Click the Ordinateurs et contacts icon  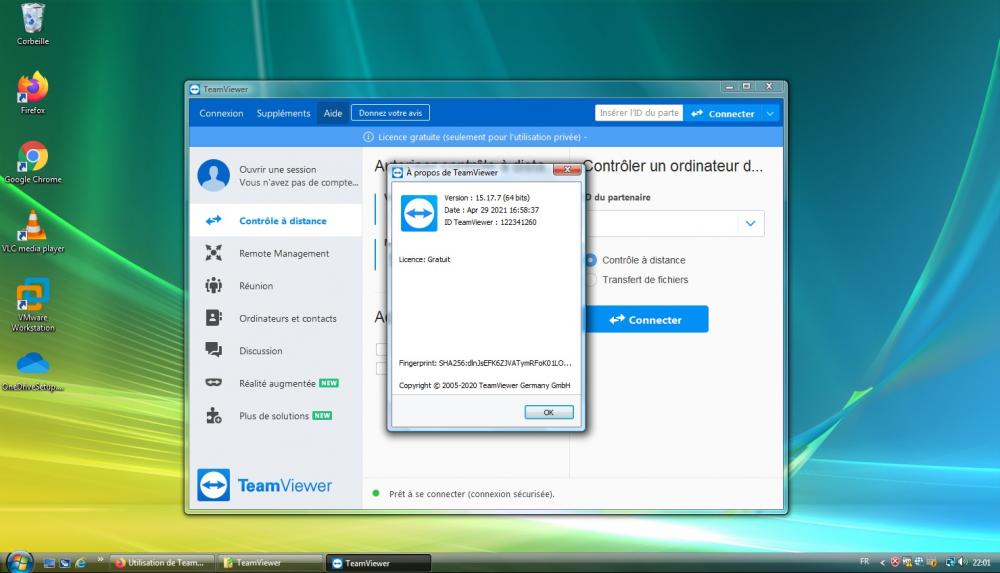tap(214, 318)
